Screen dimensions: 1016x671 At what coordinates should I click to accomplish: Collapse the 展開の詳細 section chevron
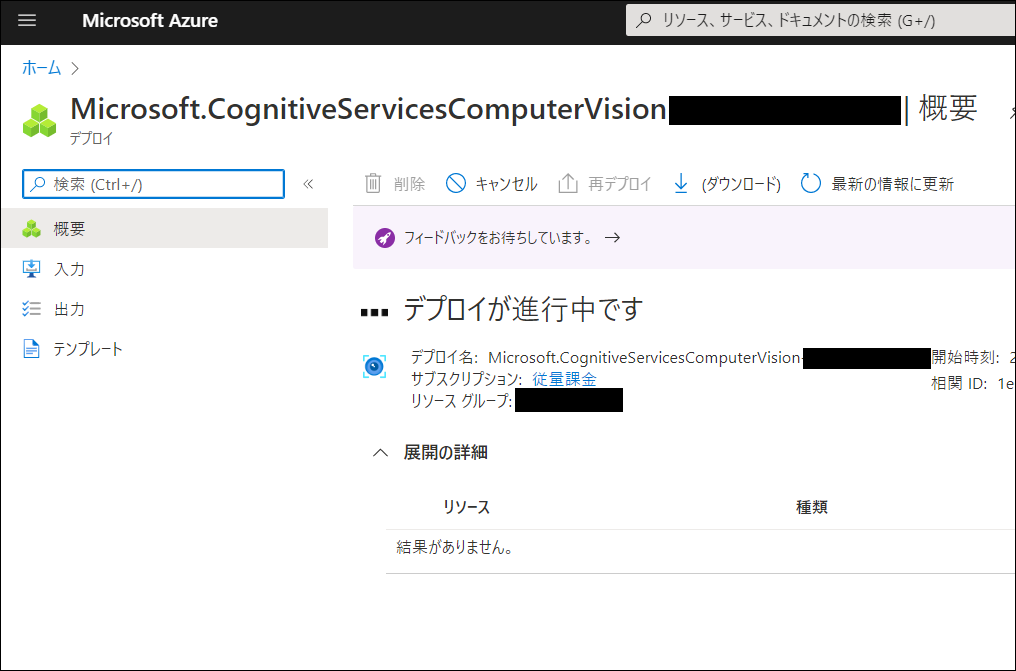click(x=380, y=452)
